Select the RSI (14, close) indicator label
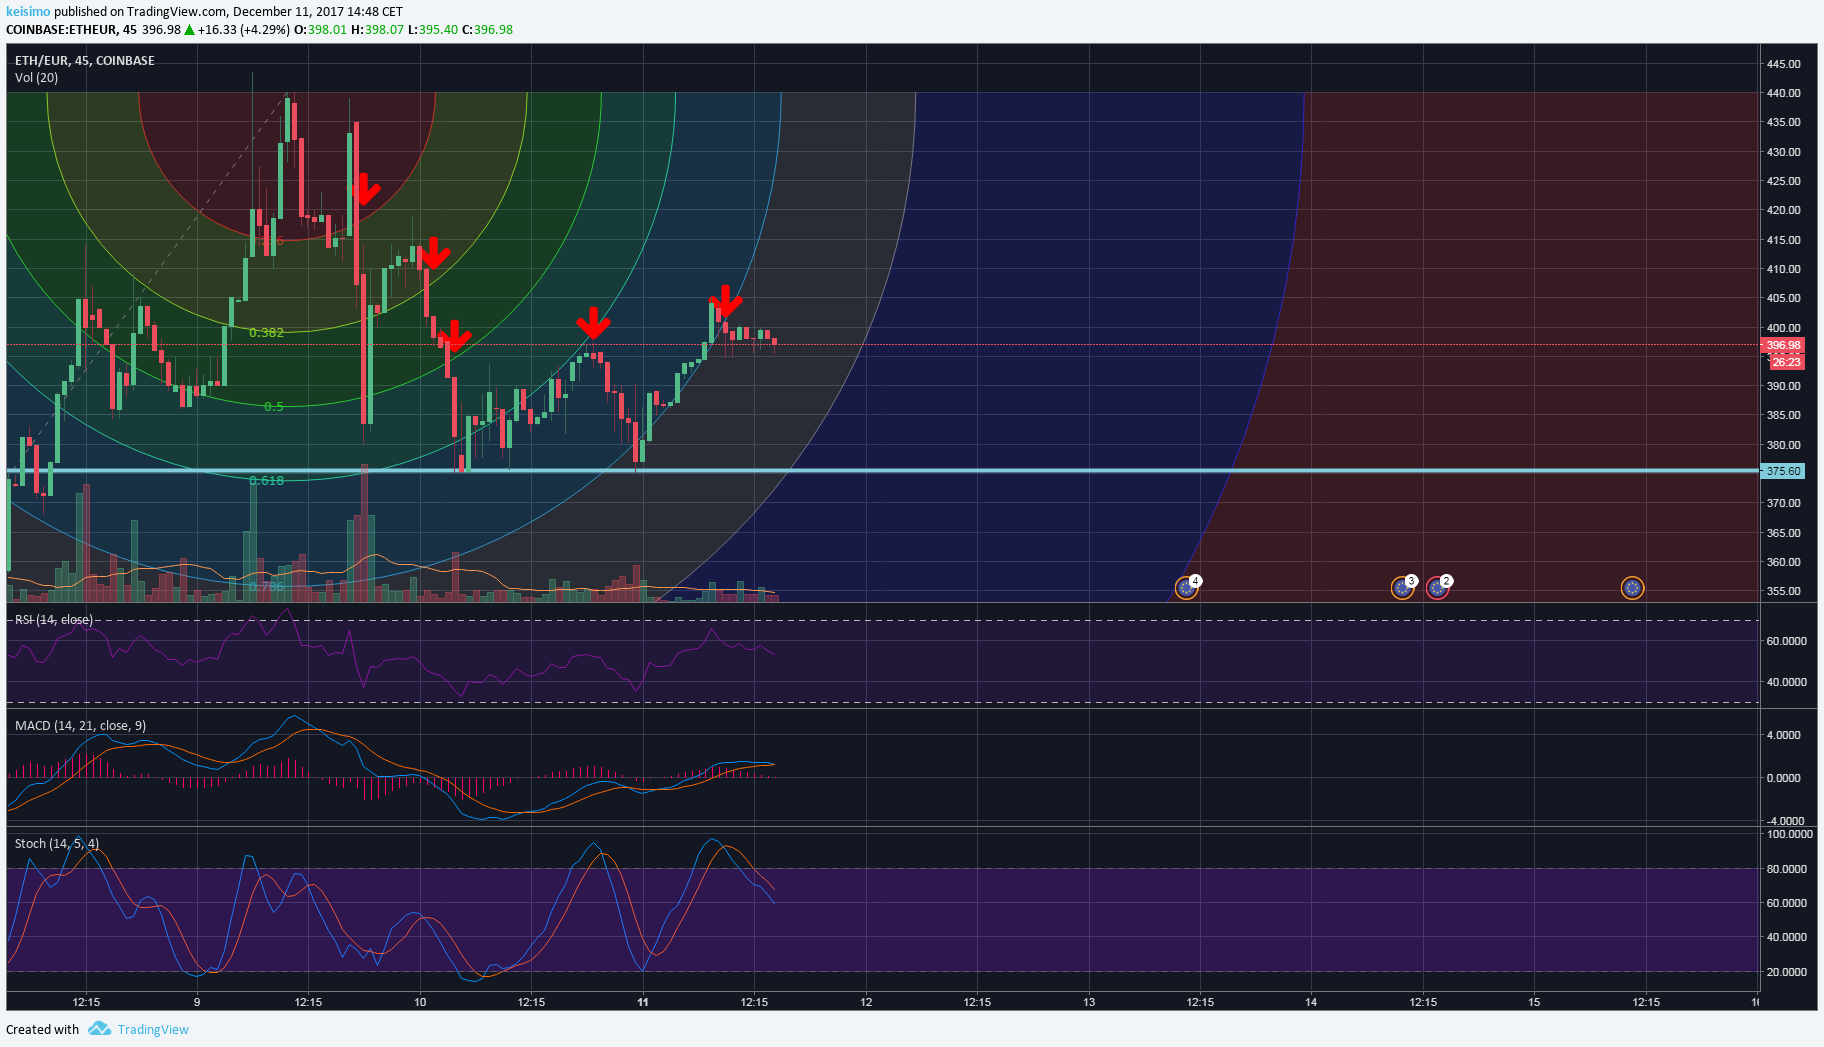1824x1047 pixels. click(54, 620)
